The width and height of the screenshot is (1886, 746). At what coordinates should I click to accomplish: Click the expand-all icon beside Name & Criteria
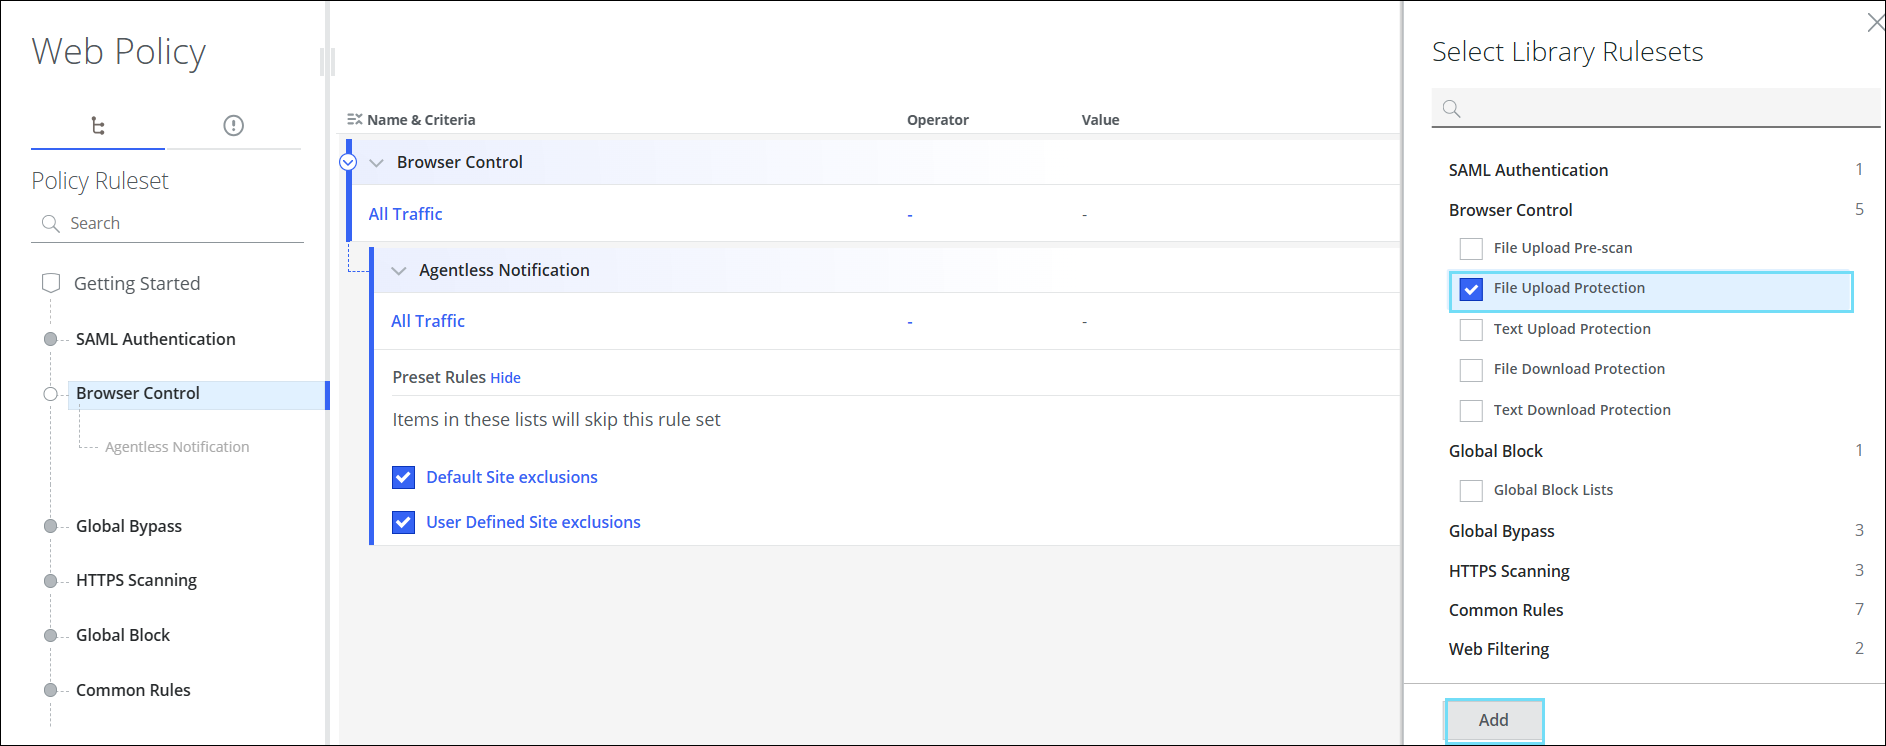(354, 120)
